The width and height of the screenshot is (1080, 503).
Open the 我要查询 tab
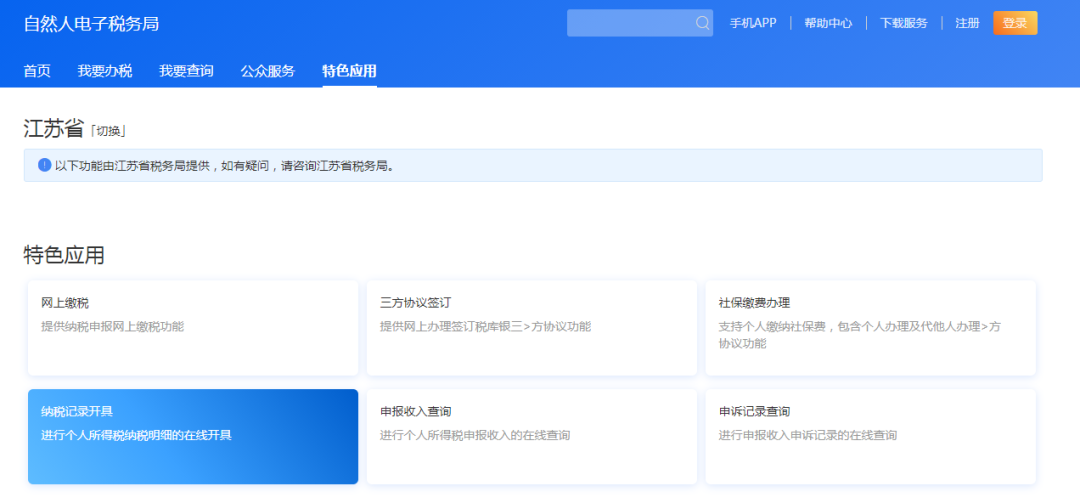coord(186,71)
